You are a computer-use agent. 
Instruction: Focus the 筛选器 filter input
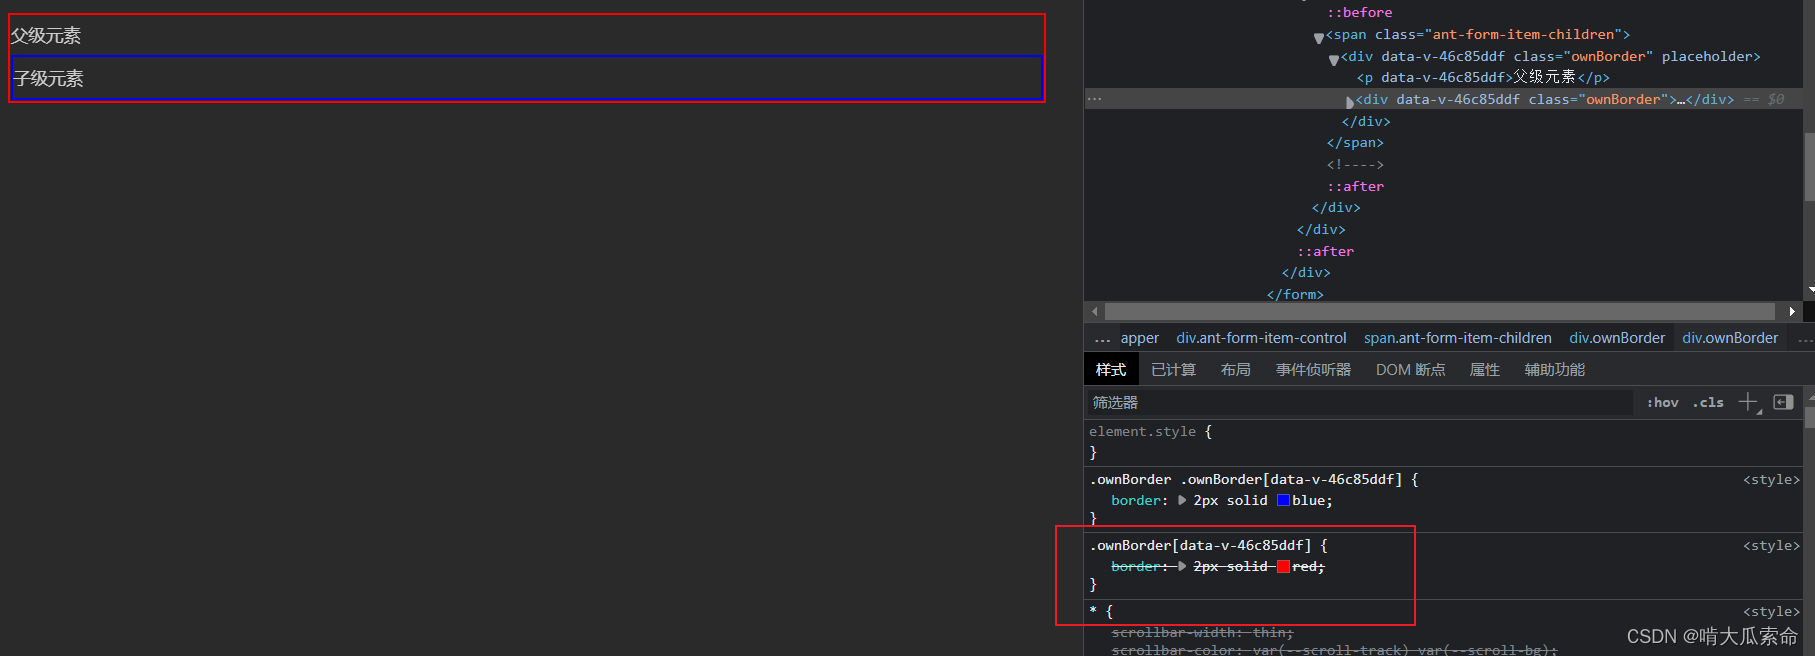1360,402
